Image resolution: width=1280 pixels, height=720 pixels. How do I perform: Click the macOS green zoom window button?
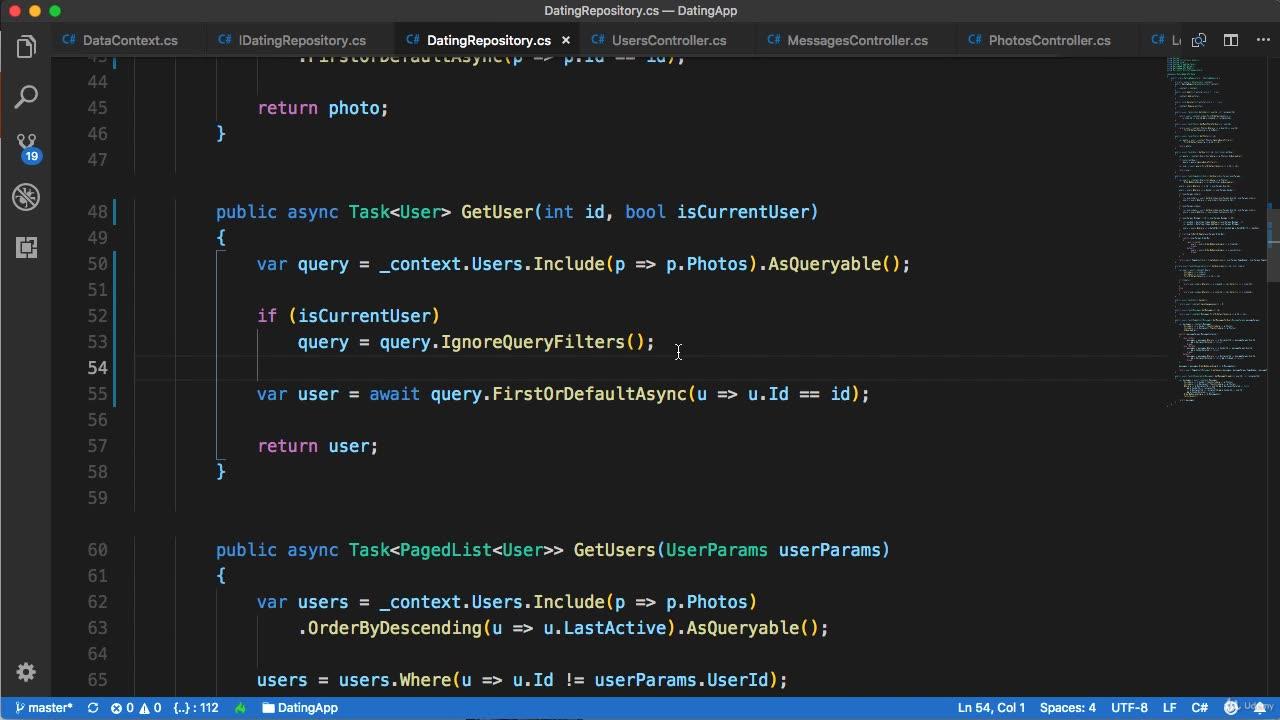click(x=55, y=11)
